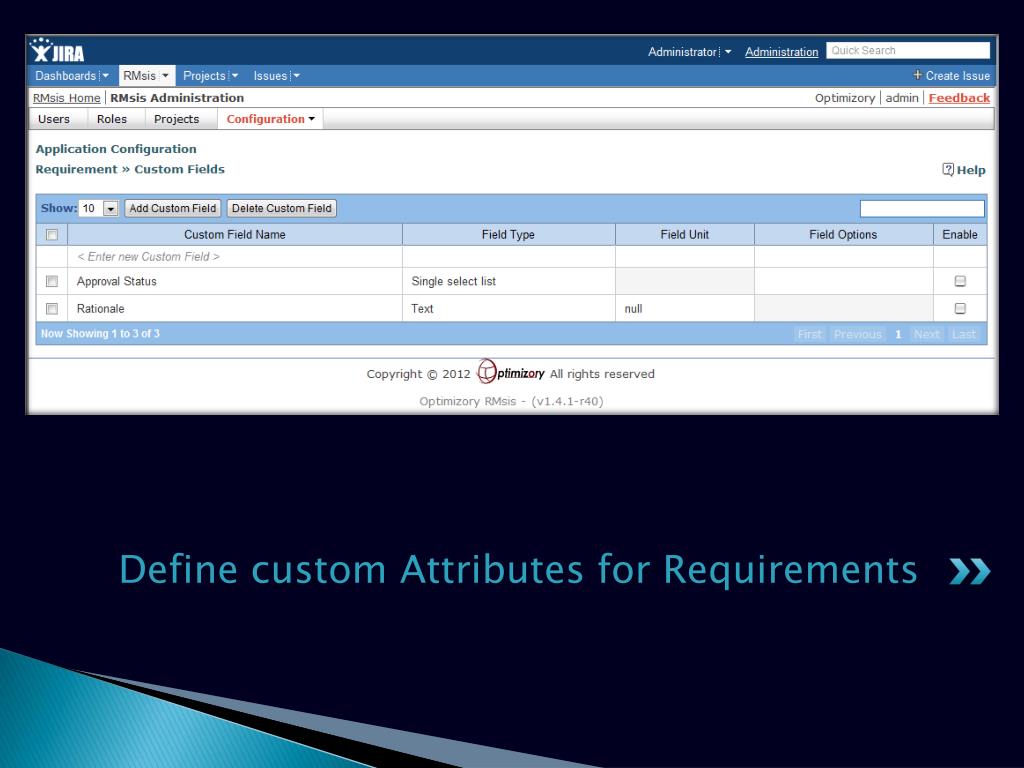Click the Dashboards menu label

(x=65, y=76)
